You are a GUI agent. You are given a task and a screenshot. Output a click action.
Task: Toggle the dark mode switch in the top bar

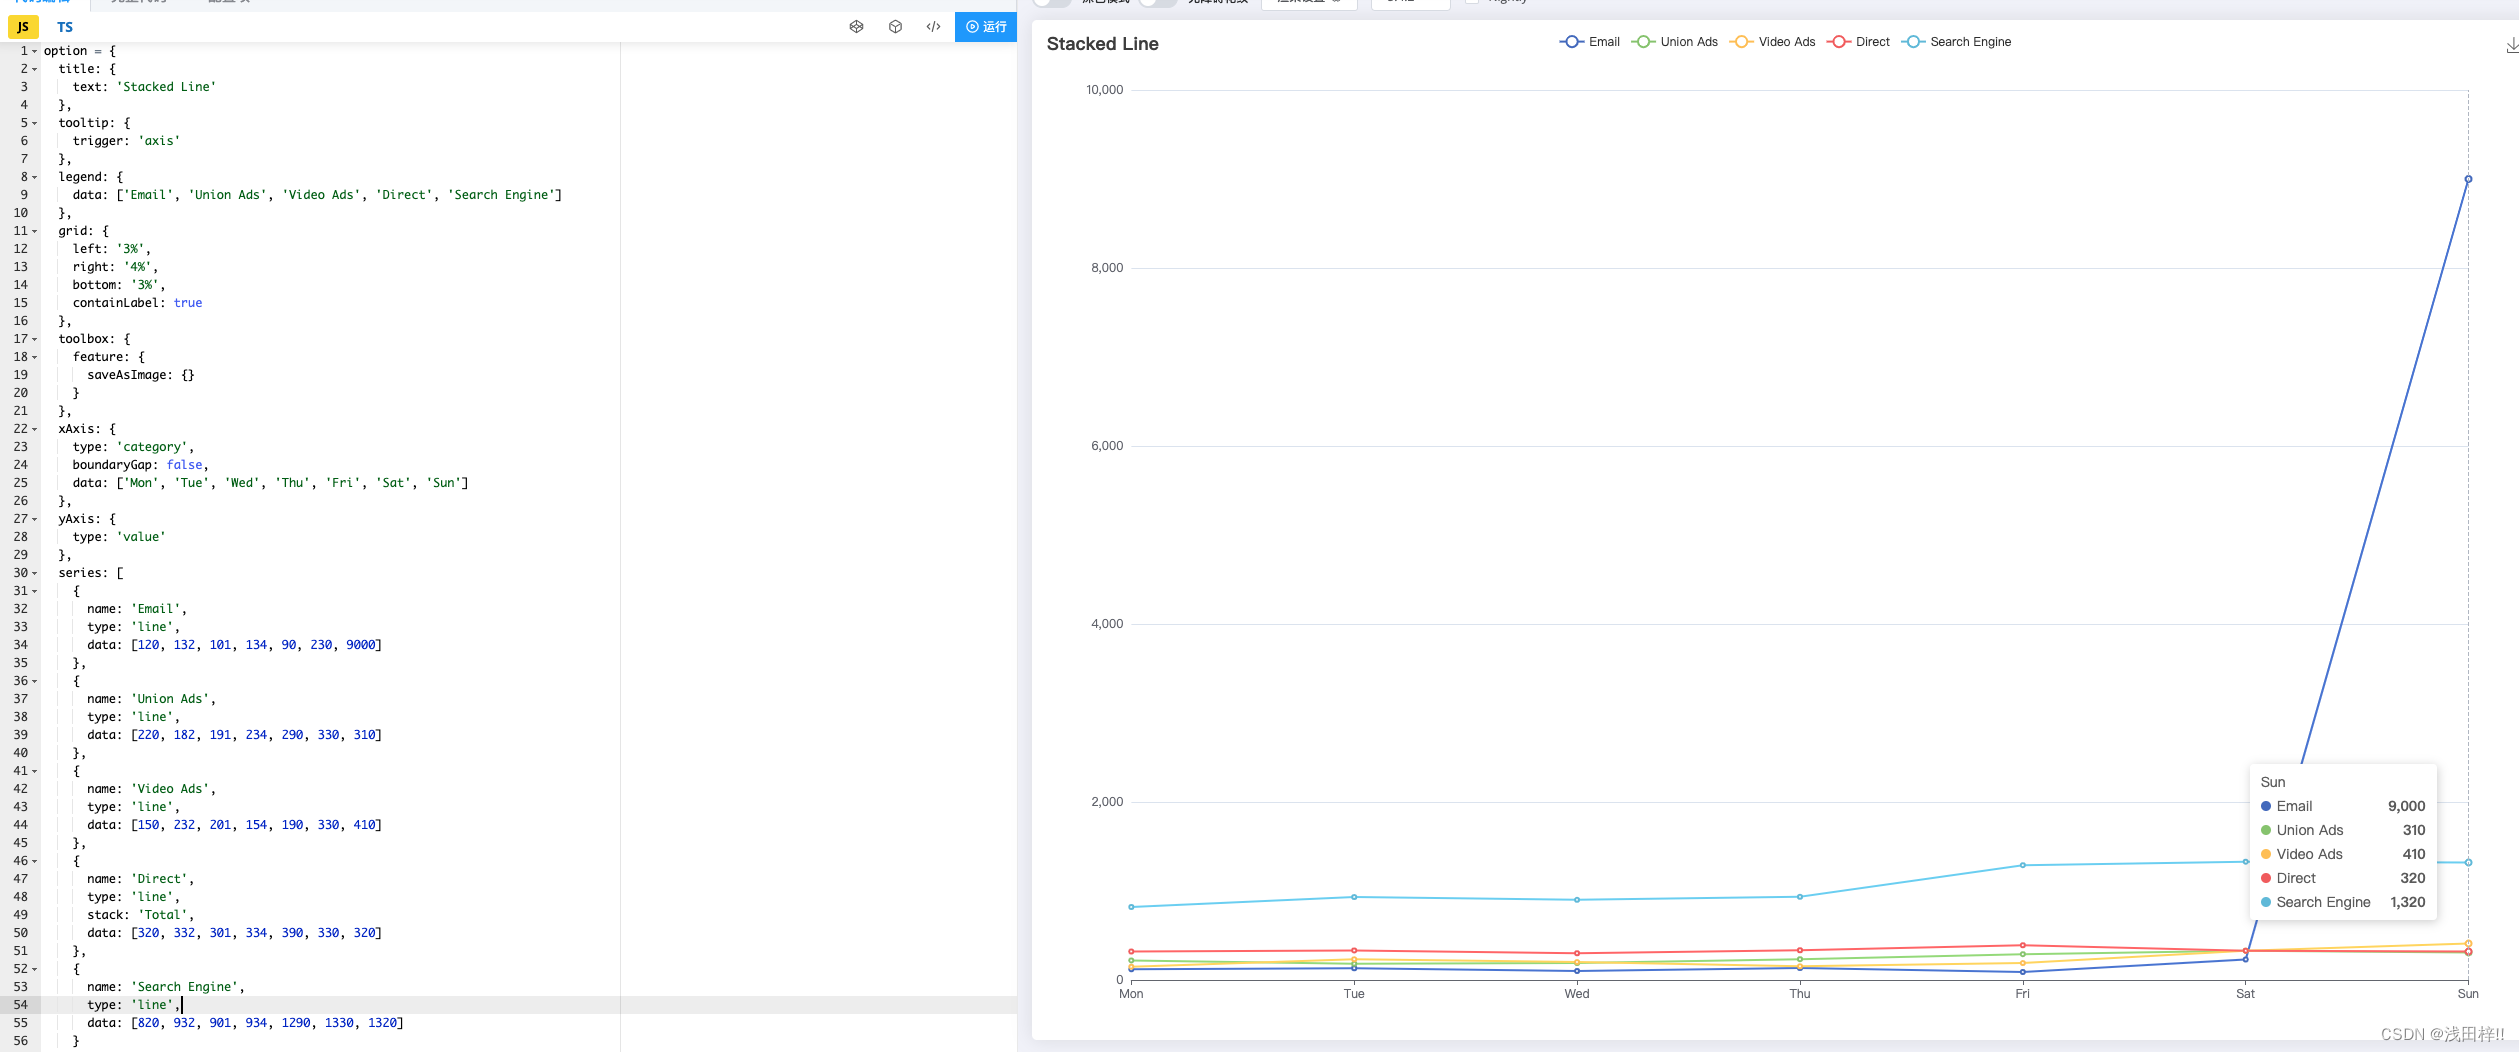1052,3
